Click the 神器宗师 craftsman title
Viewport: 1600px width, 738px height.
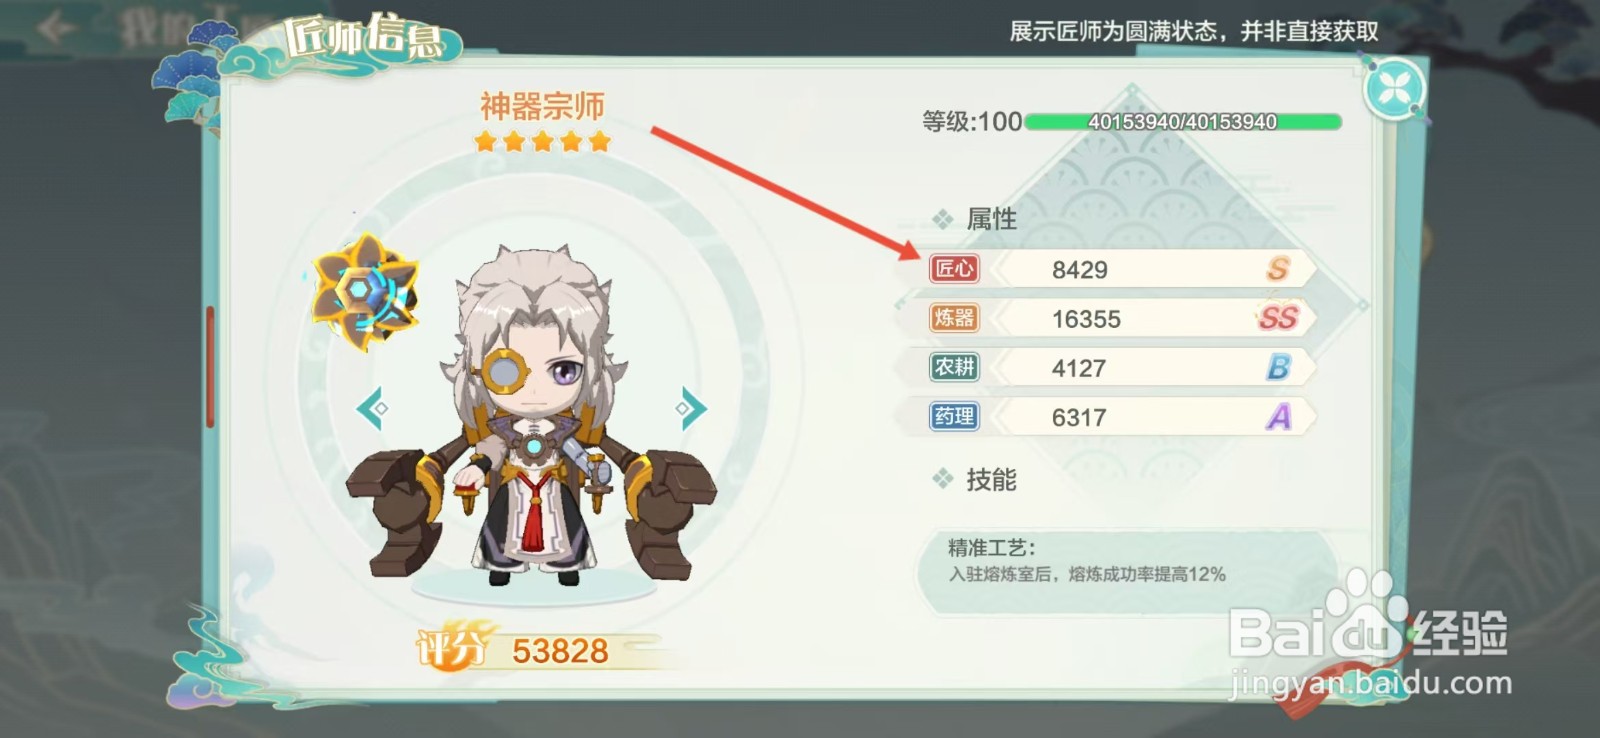click(542, 106)
